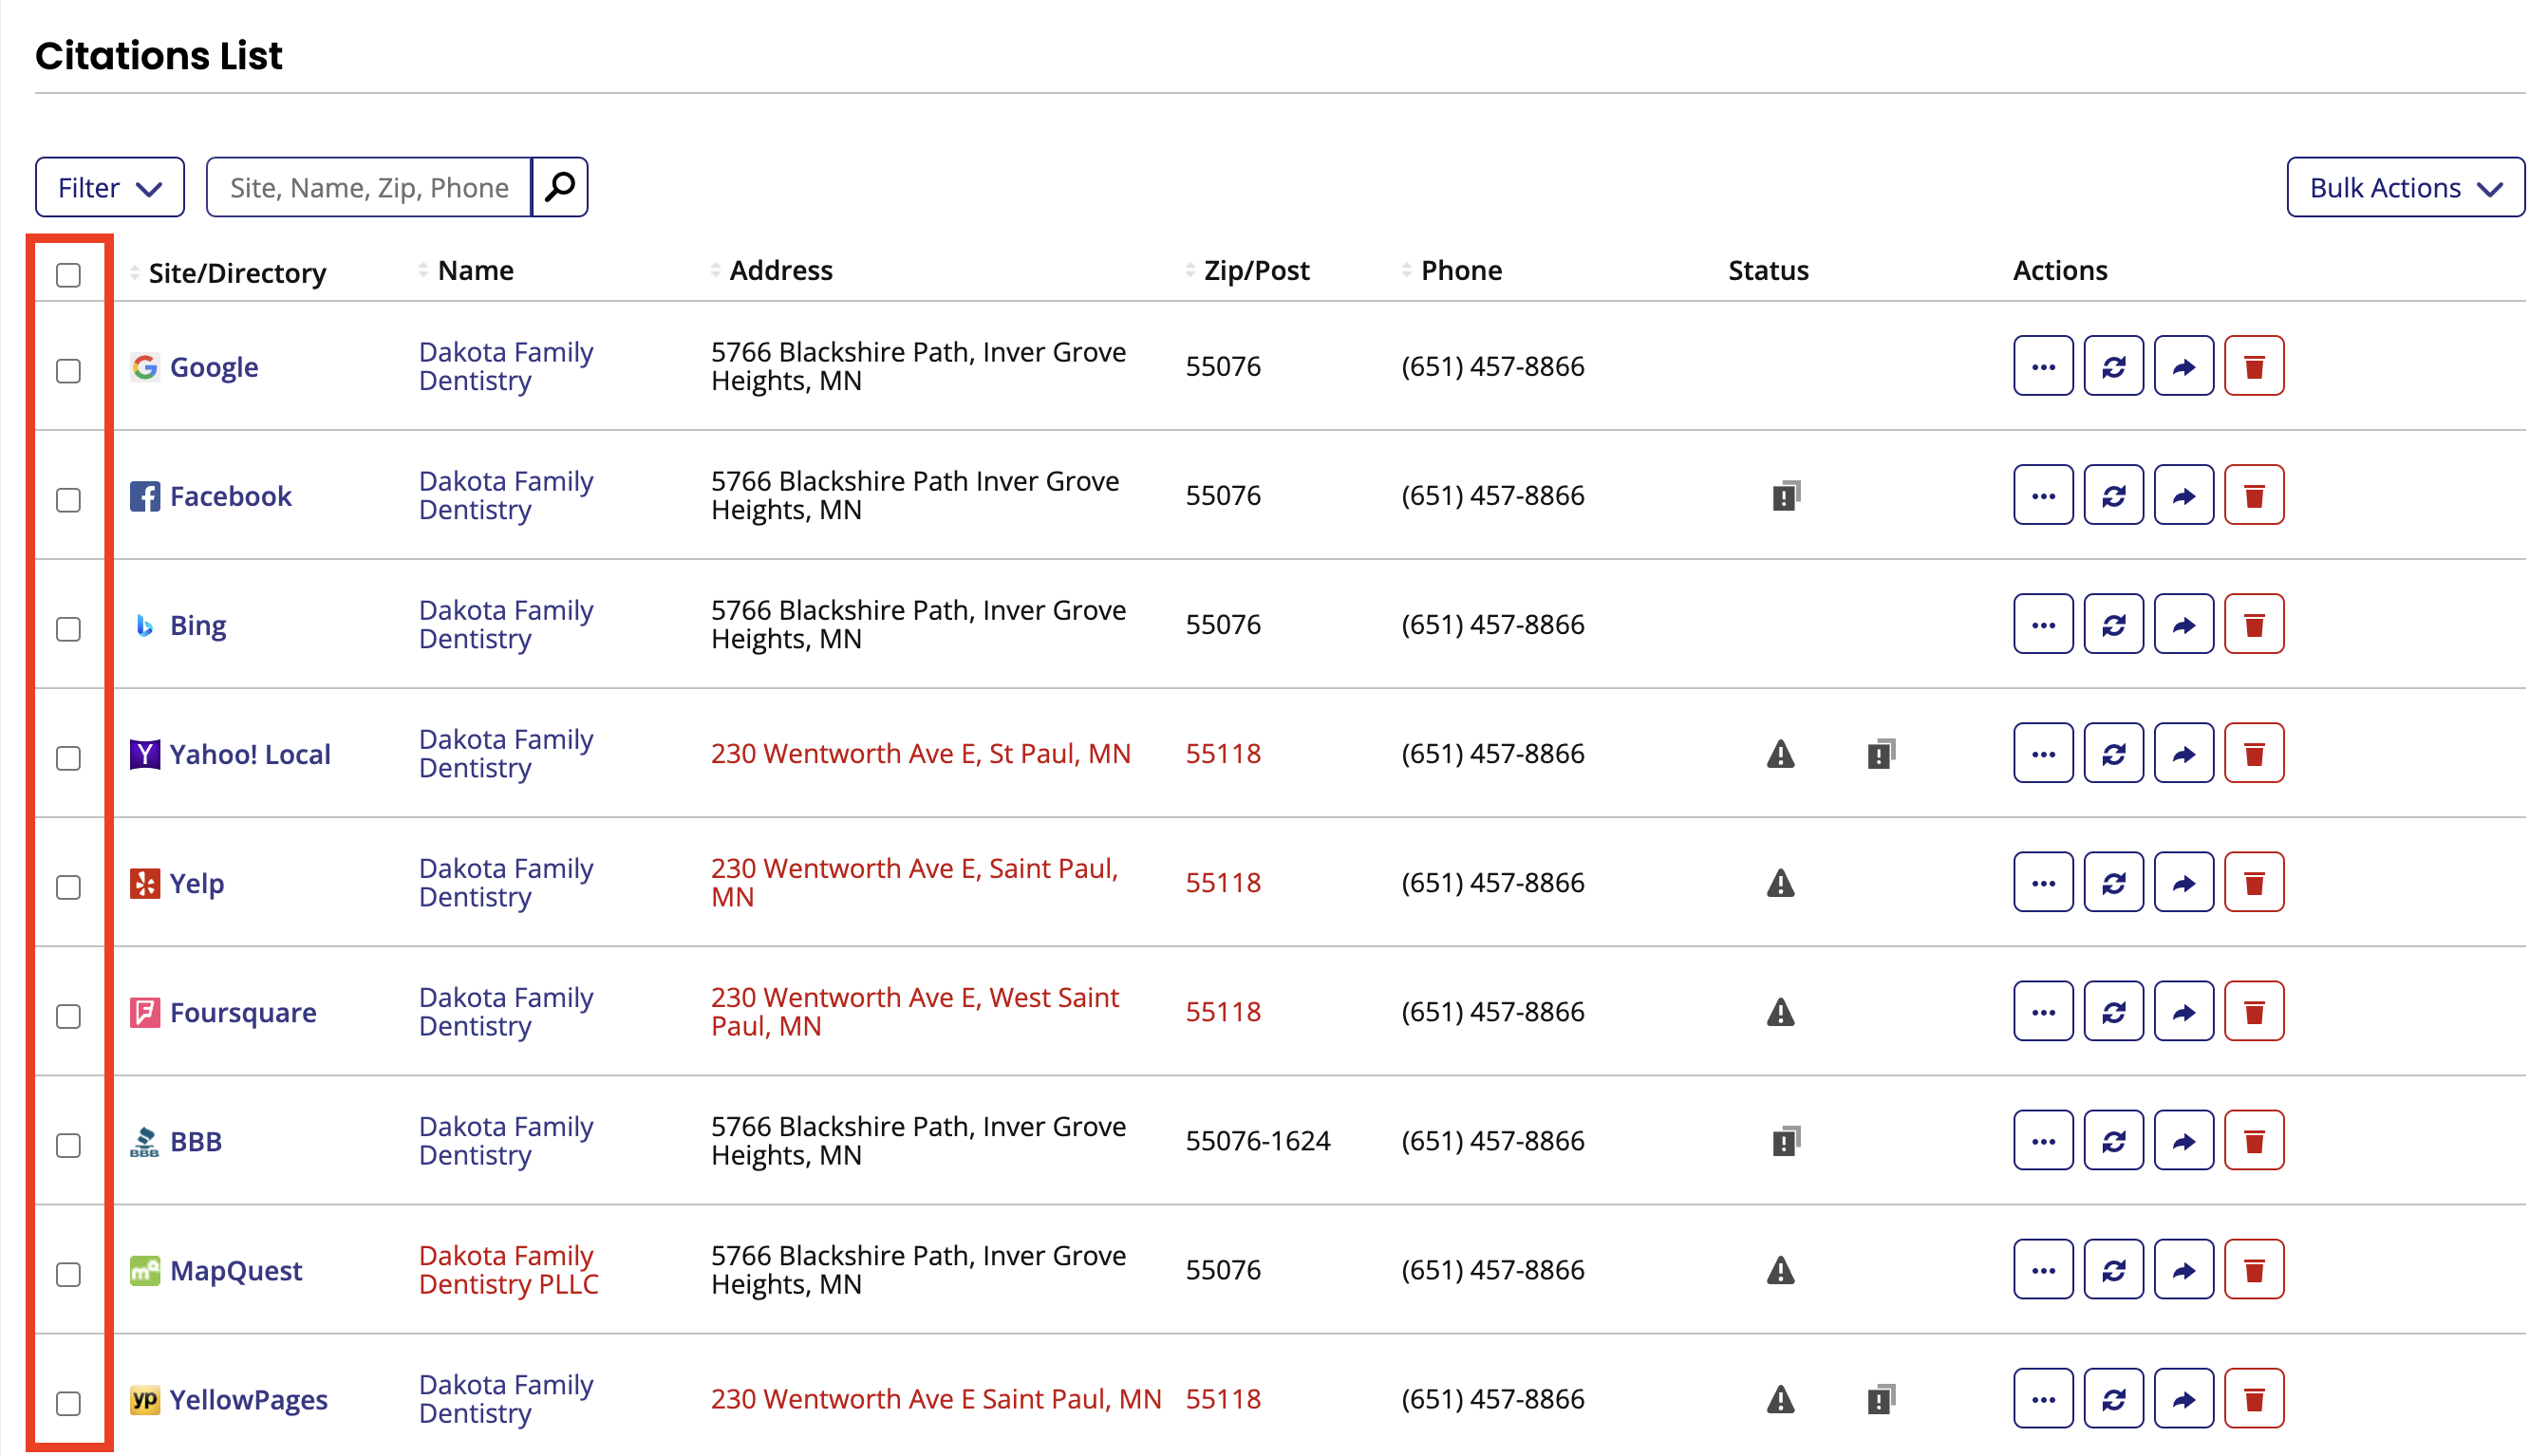Click the resync icon on the MapQuest row
This screenshot has width=2548, height=1456.
pyautogui.click(x=2113, y=1269)
